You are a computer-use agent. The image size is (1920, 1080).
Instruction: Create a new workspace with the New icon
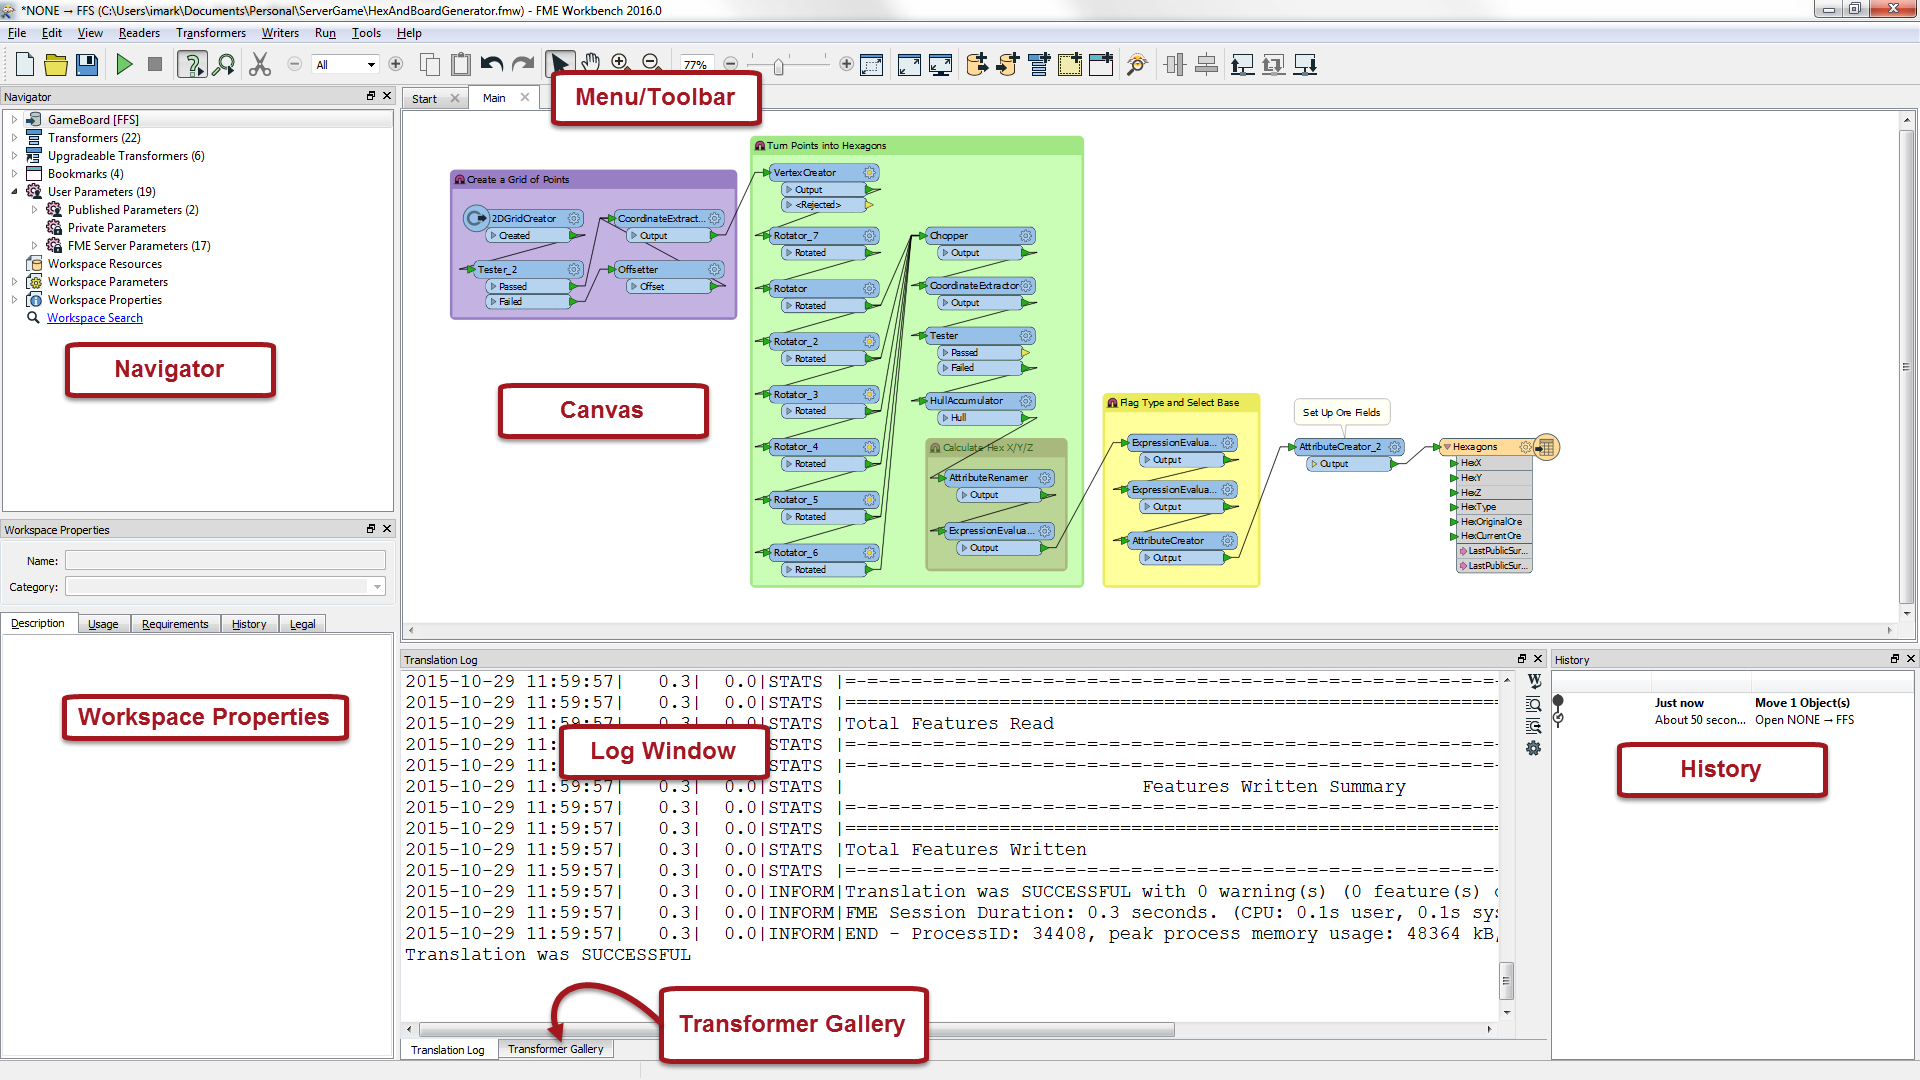point(24,65)
